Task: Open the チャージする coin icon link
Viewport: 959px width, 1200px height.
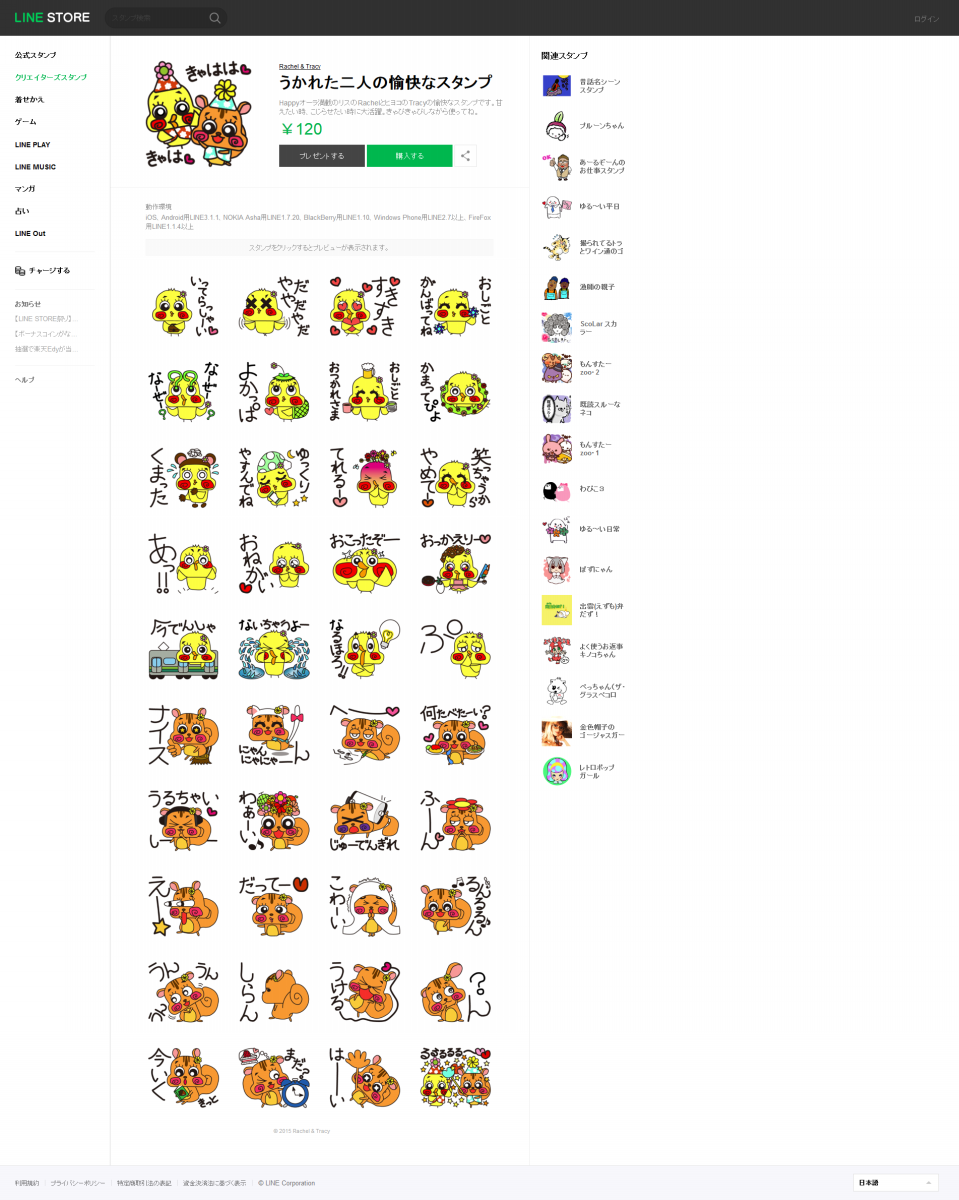Action: coord(20,271)
